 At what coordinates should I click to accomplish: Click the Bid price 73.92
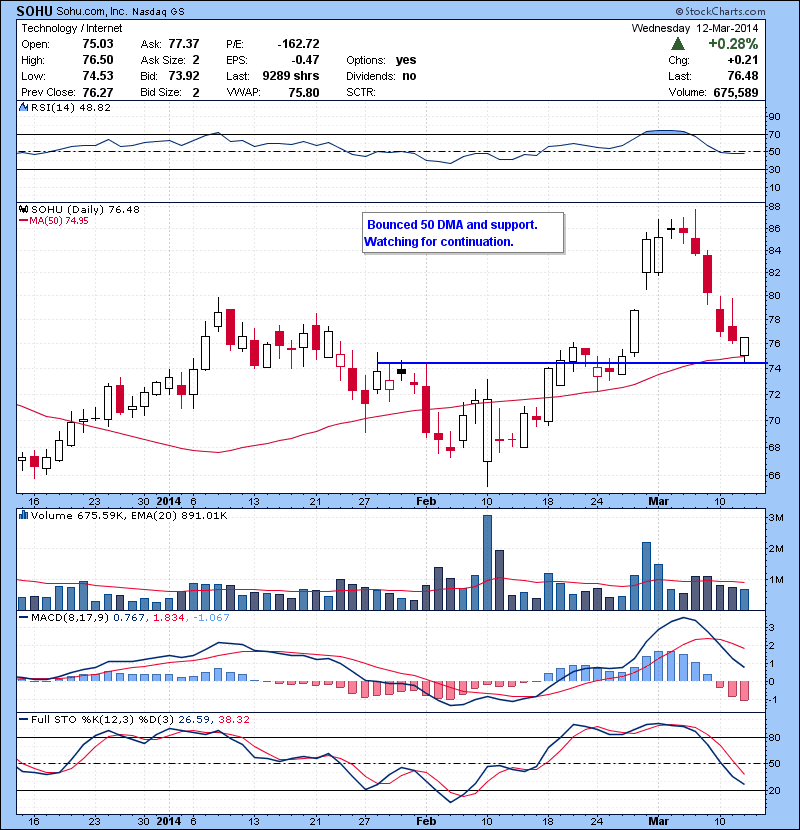point(184,76)
